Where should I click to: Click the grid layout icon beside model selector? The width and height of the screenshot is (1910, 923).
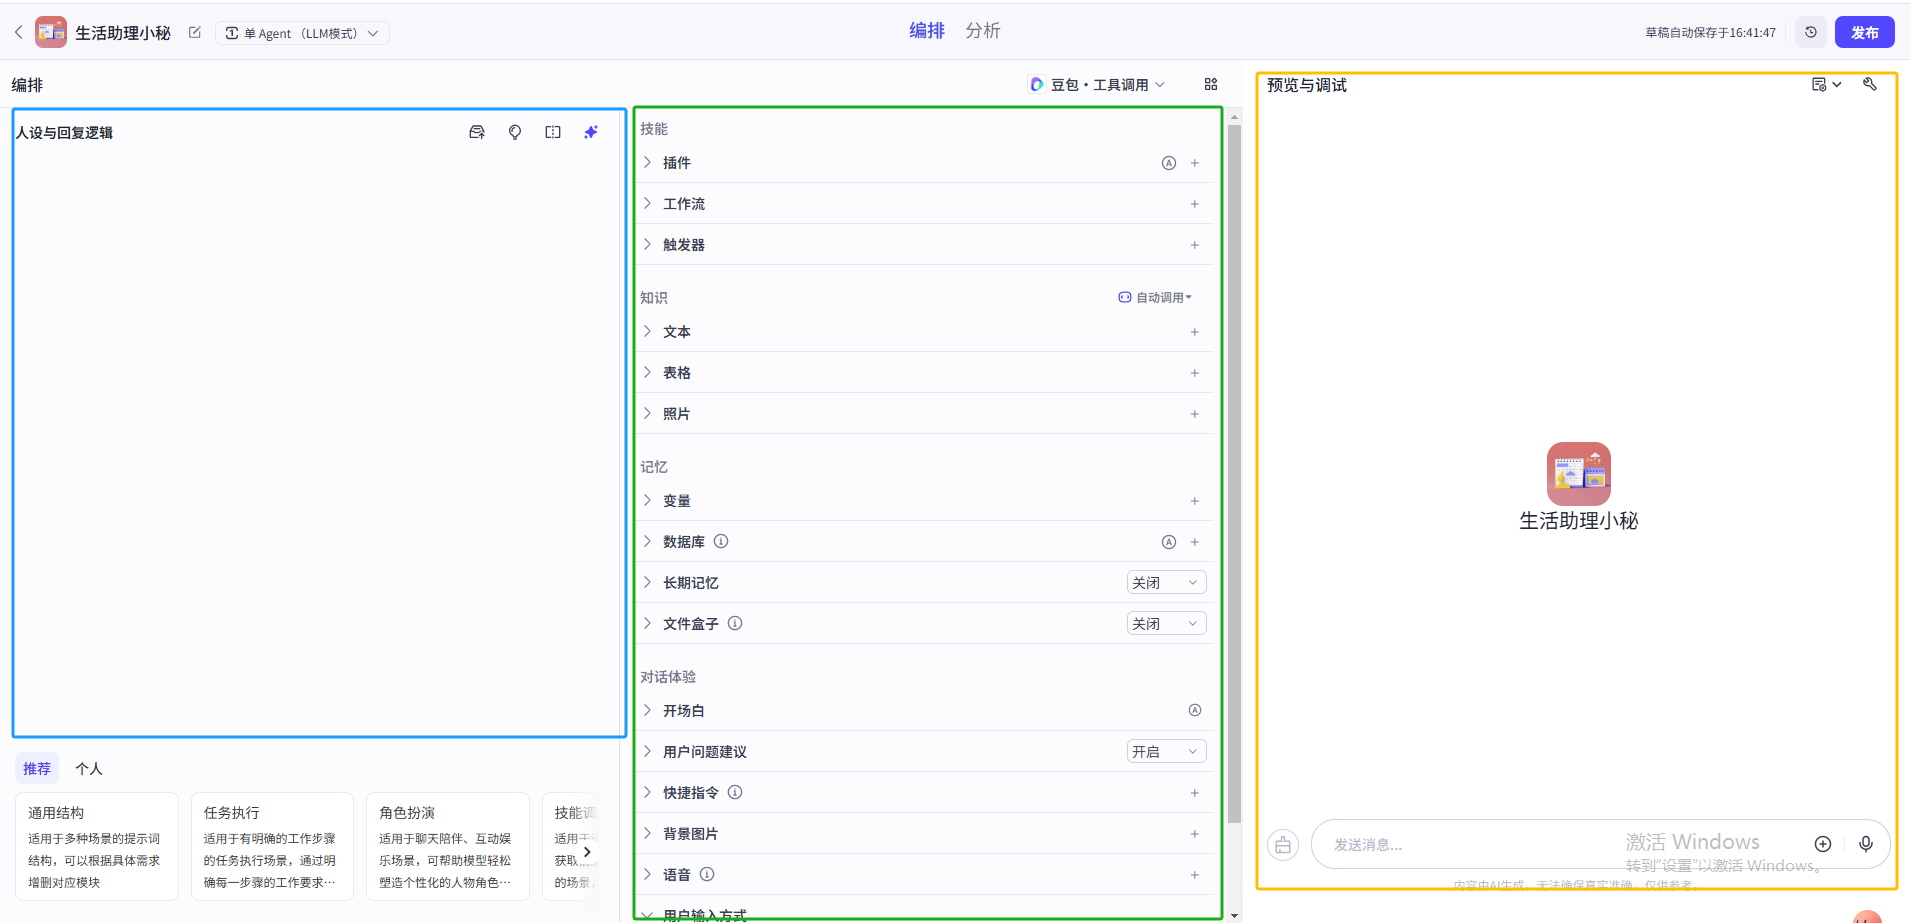[1211, 85]
